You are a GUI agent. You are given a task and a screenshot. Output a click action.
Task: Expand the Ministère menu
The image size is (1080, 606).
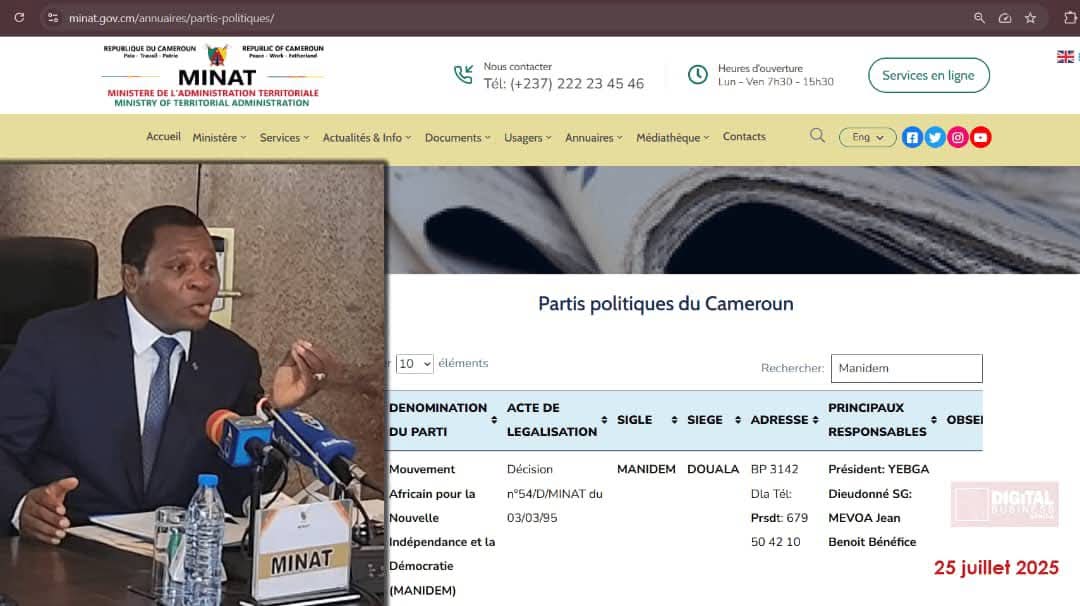(219, 138)
